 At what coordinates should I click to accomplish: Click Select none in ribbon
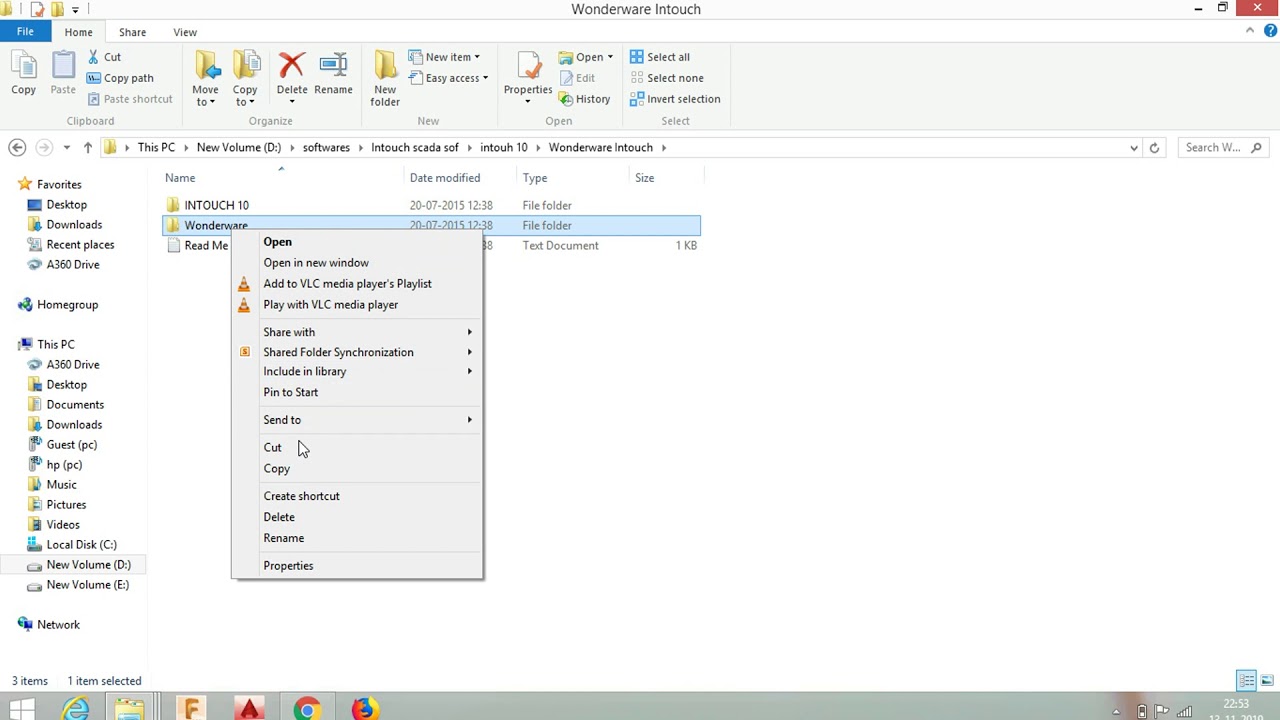(667, 78)
